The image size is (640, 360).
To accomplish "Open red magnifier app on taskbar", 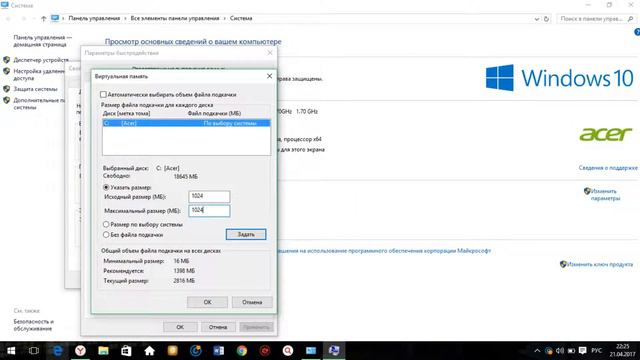I will (288, 351).
